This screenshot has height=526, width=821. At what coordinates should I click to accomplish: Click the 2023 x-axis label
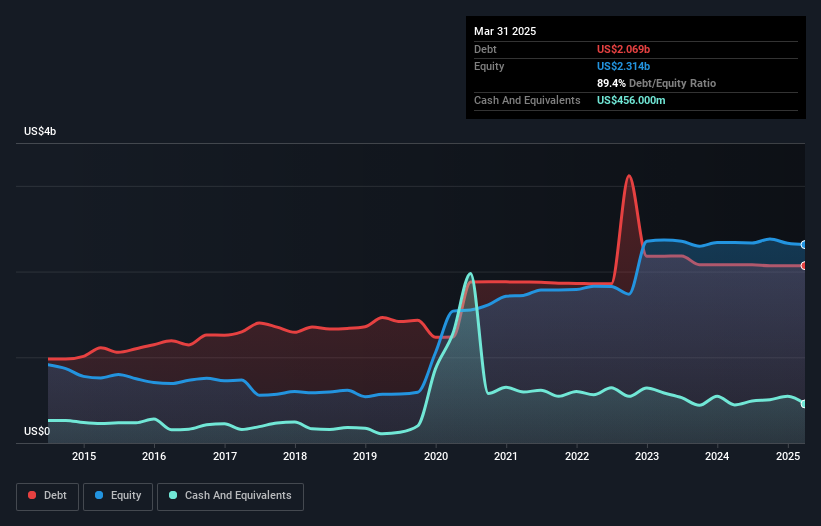(647, 456)
